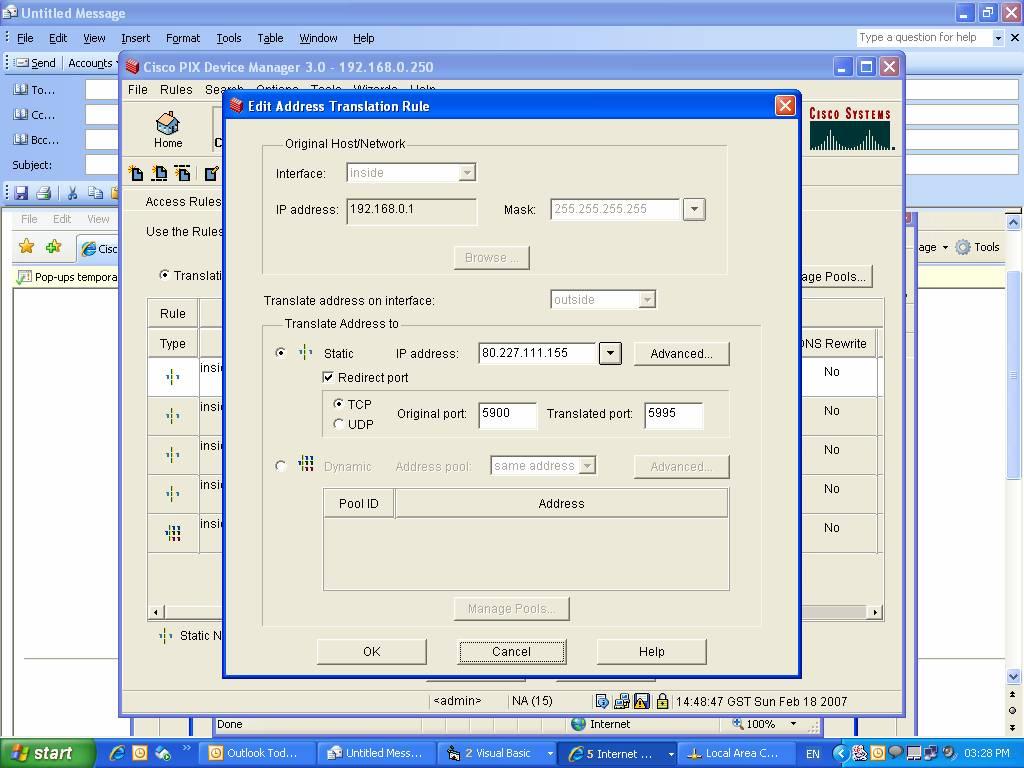Image resolution: width=1024 pixels, height=768 pixels.
Task: Select the UDP protocol radio button
Action: click(x=339, y=425)
